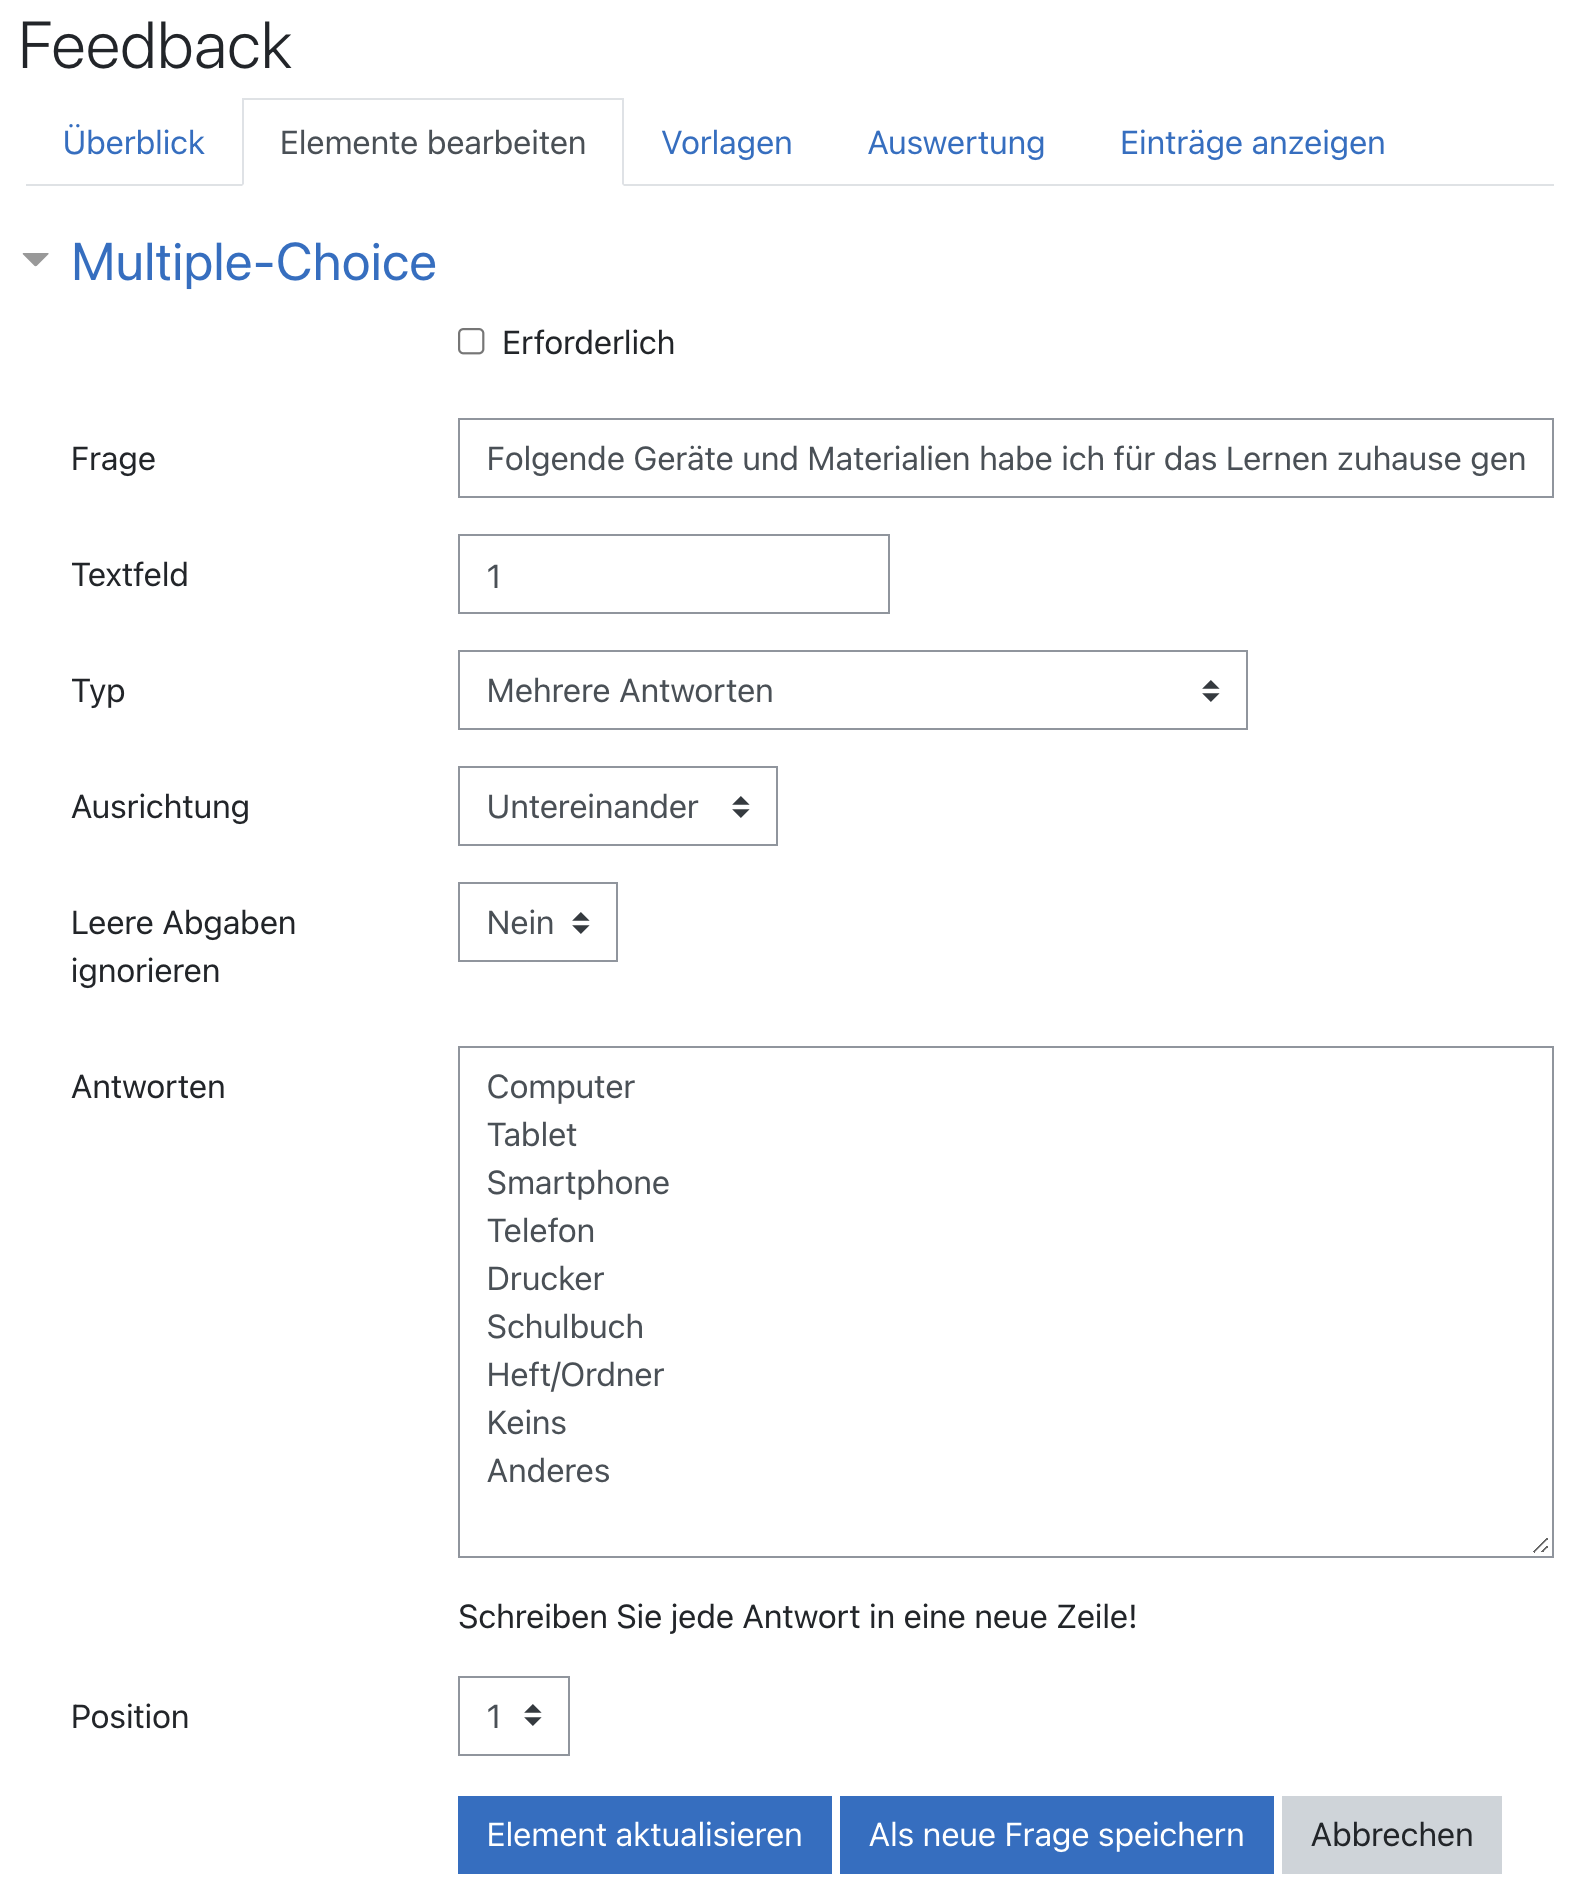This screenshot has width=1574, height=1890.
Task: Open the Vorlagen tab
Action: (726, 143)
